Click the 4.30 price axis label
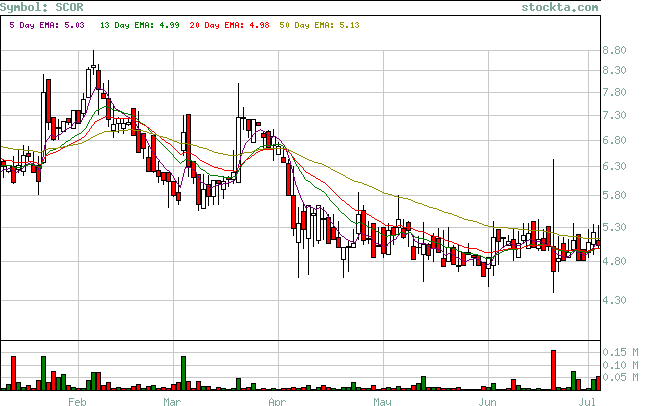Screen dimensions: 655x406 tap(614, 300)
